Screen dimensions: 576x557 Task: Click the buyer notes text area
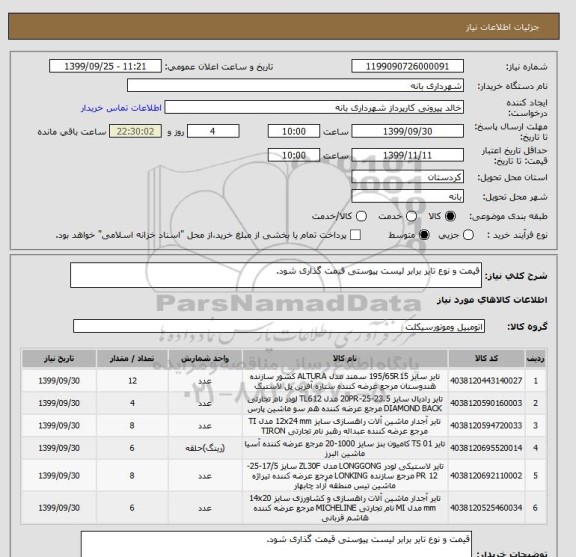(276, 544)
